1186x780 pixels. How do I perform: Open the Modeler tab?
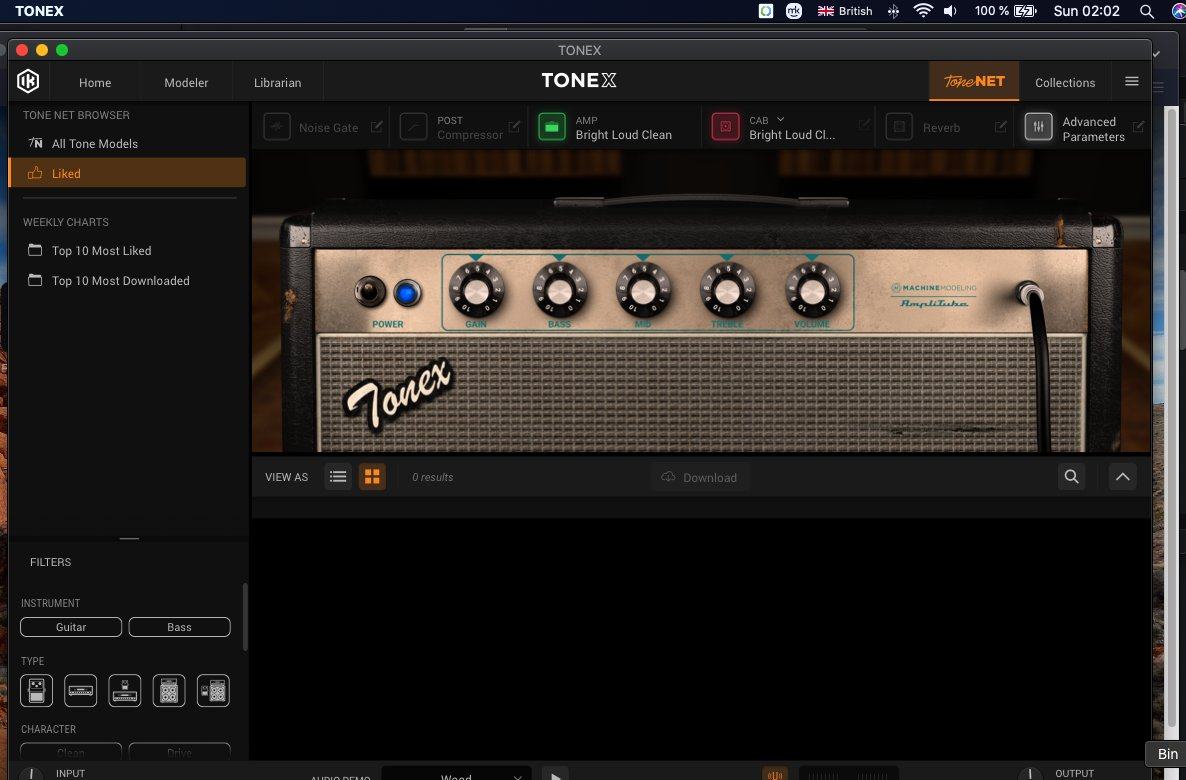(186, 83)
